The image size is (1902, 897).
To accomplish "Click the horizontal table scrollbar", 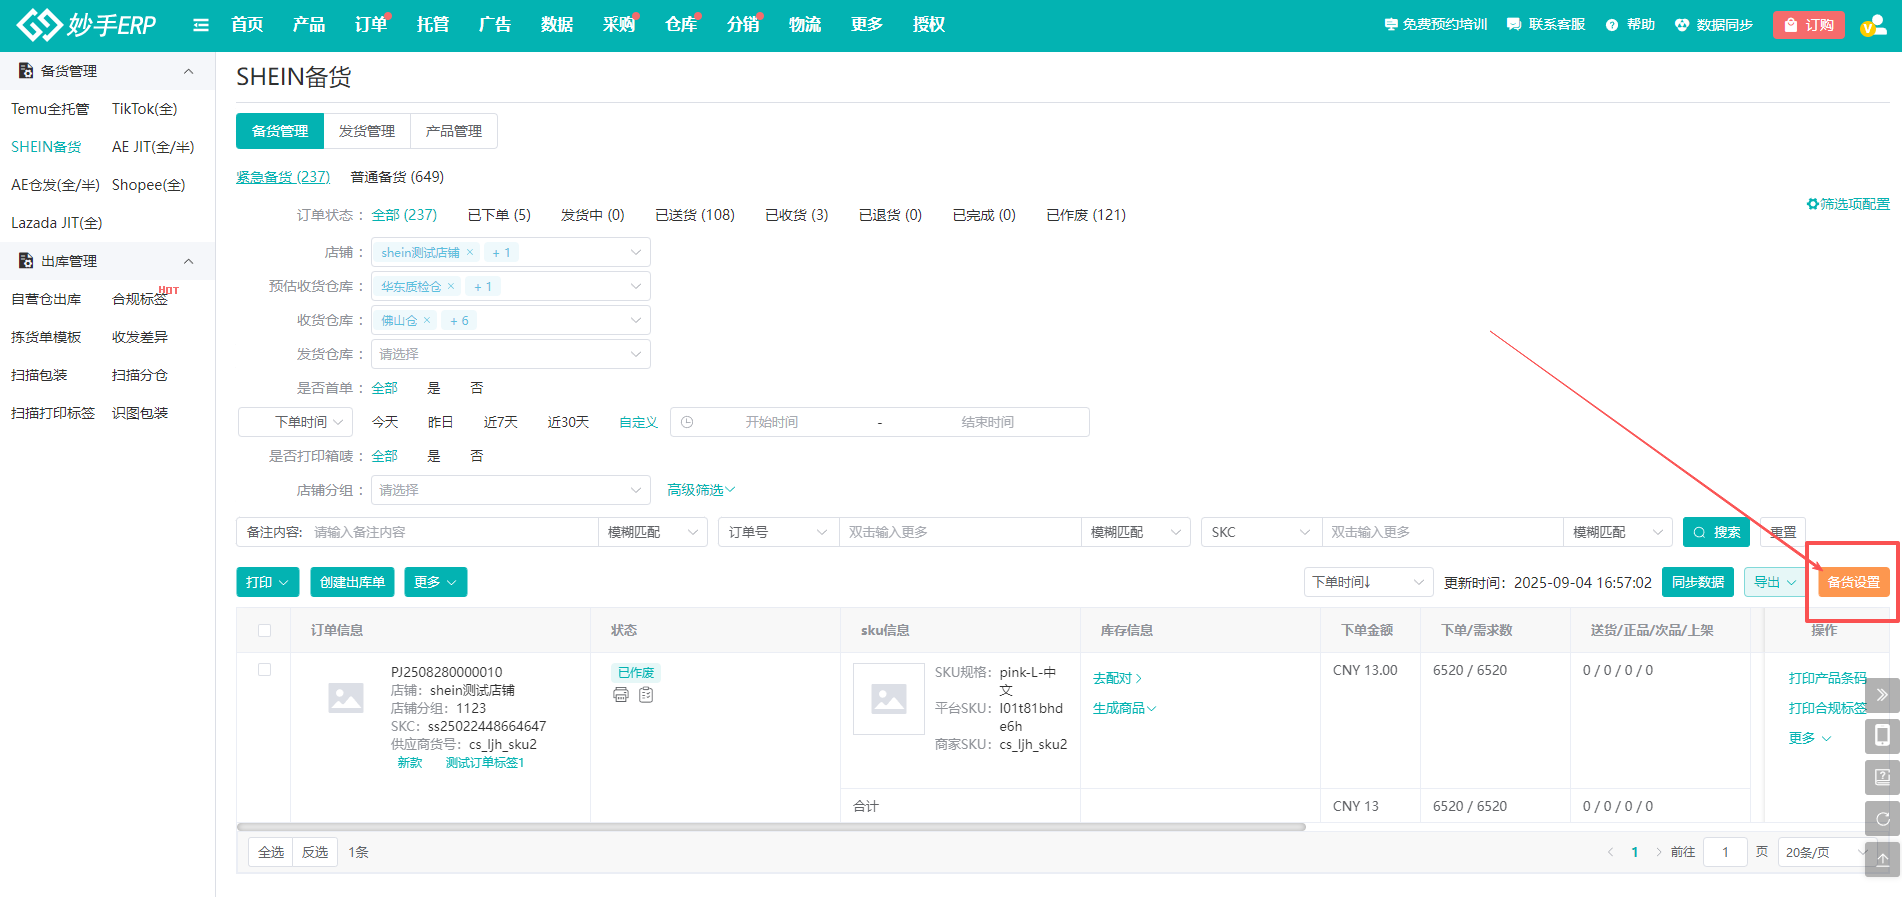I will click(x=771, y=827).
